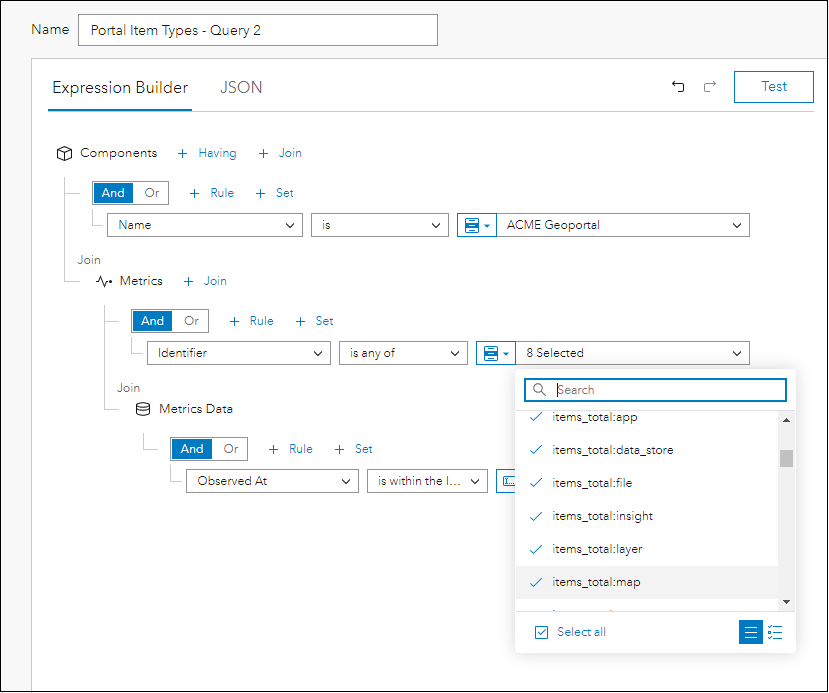Screen dimensions: 829x693
Task: Switch to show all items list view
Action: [750, 632]
